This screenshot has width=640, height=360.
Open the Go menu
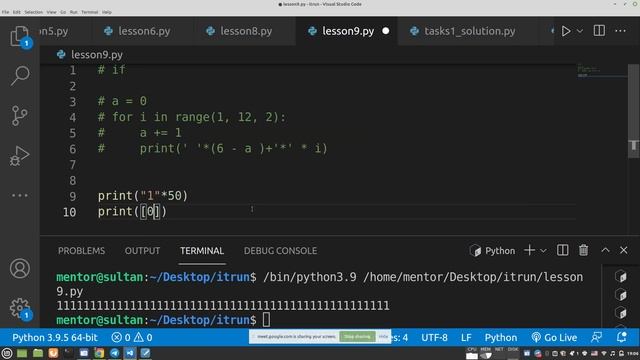pos(63,12)
